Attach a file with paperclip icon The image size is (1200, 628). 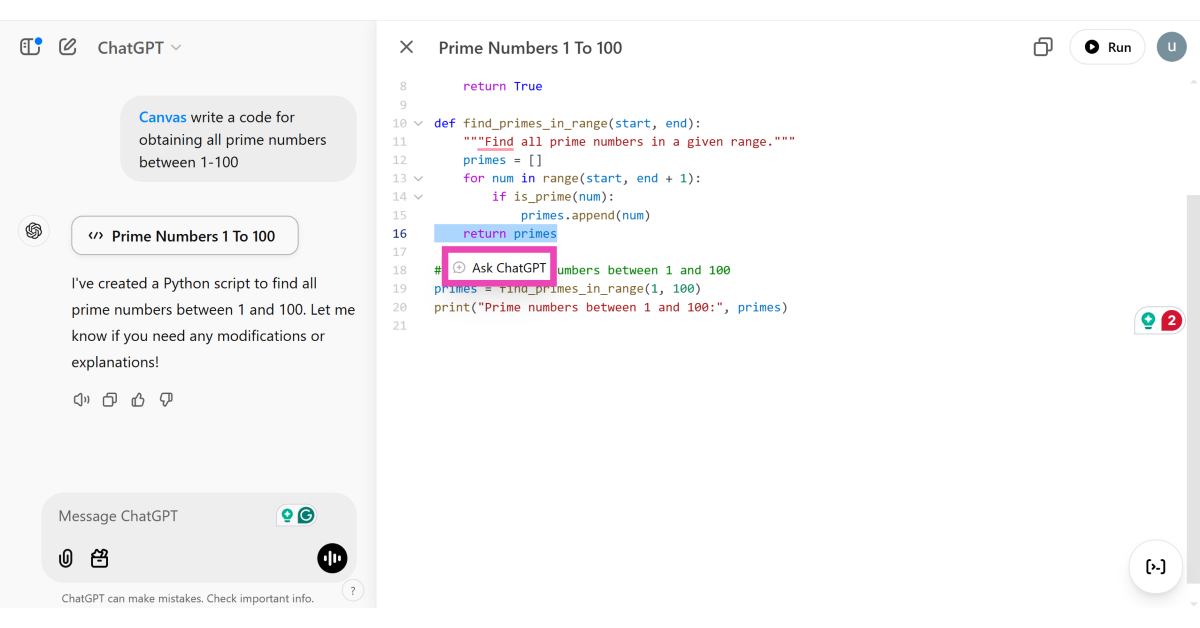(x=66, y=558)
